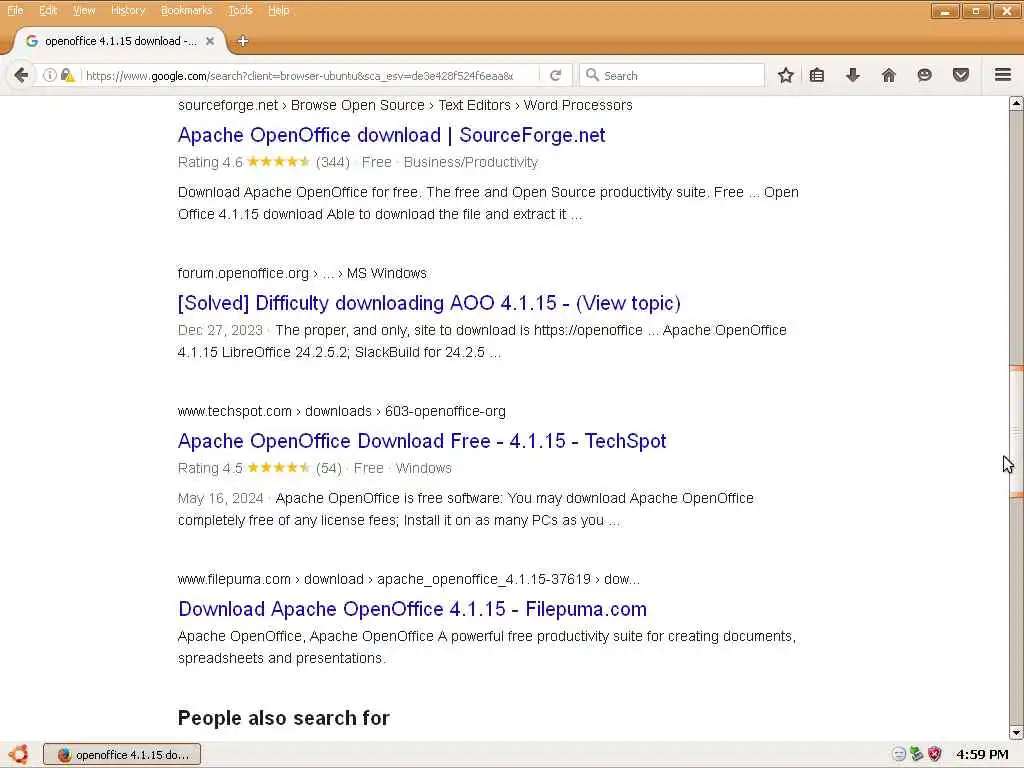The image size is (1024, 768).
Task: Open the Help menu
Action: tap(278, 10)
